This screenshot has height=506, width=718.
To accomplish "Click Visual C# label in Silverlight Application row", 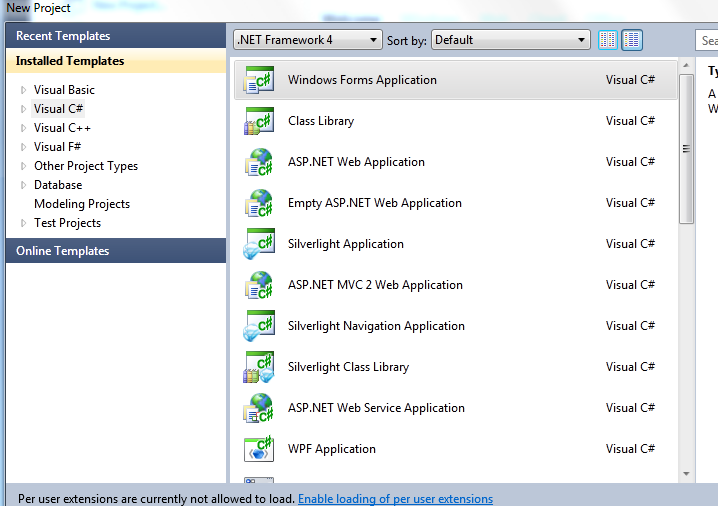I will pyautogui.click(x=630, y=244).
